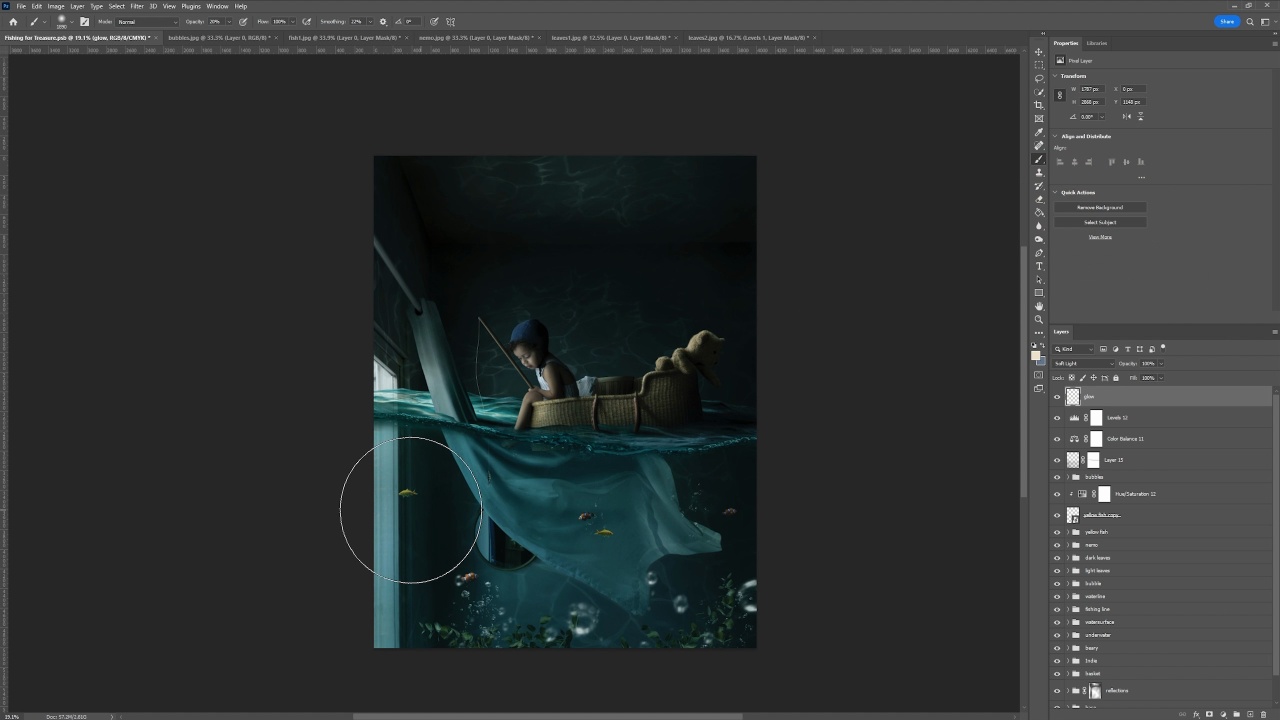Click the Select Subject button
Screen dimensions: 1280x720
coord(1100,222)
